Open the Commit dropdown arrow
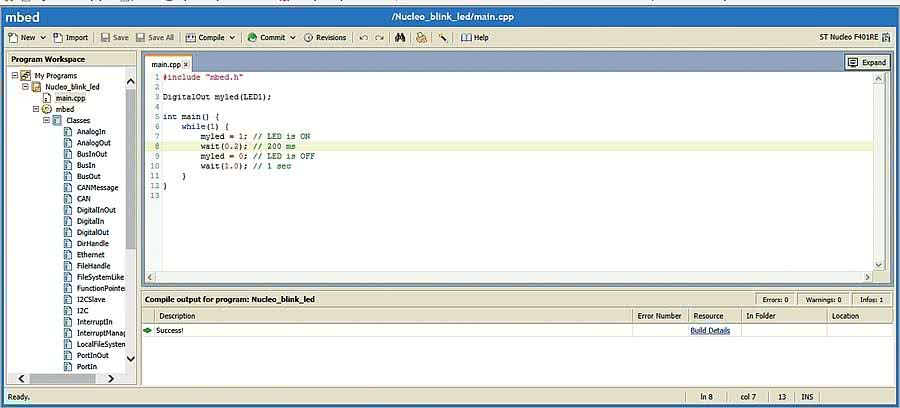This screenshot has height=408, width=900. pyautogui.click(x=293, y=37)
